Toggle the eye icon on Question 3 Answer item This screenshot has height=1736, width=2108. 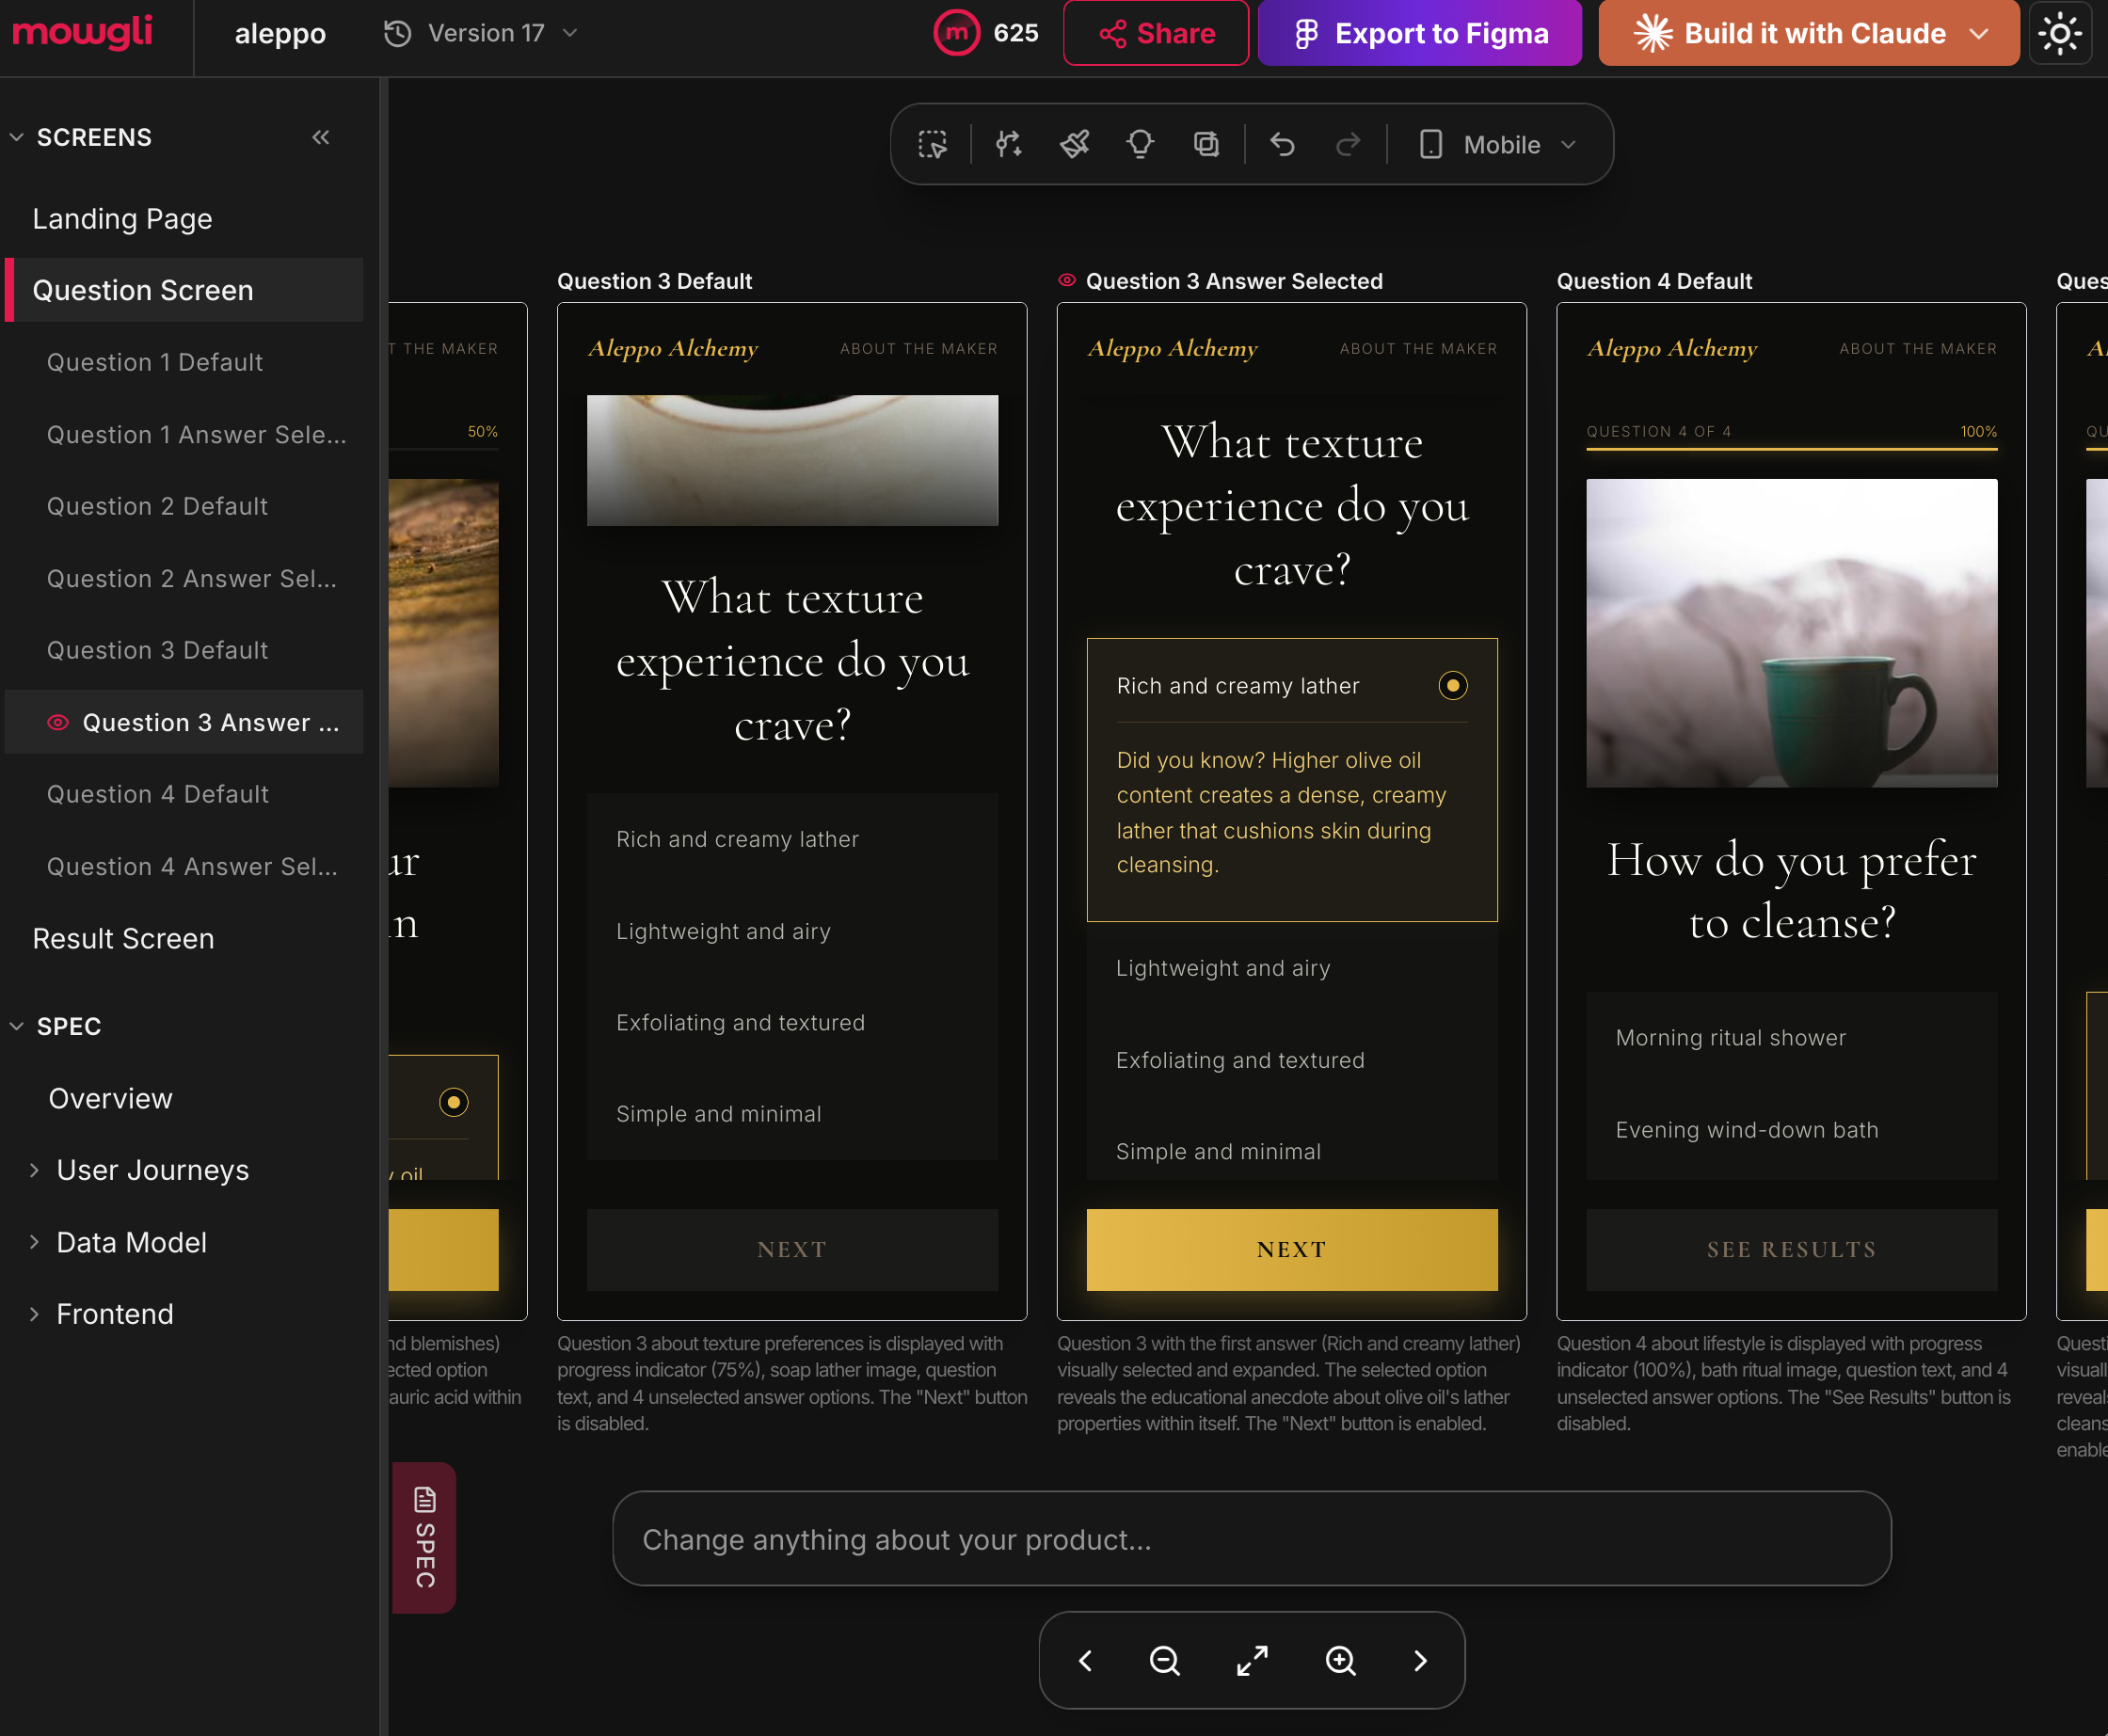coord(58,722)
